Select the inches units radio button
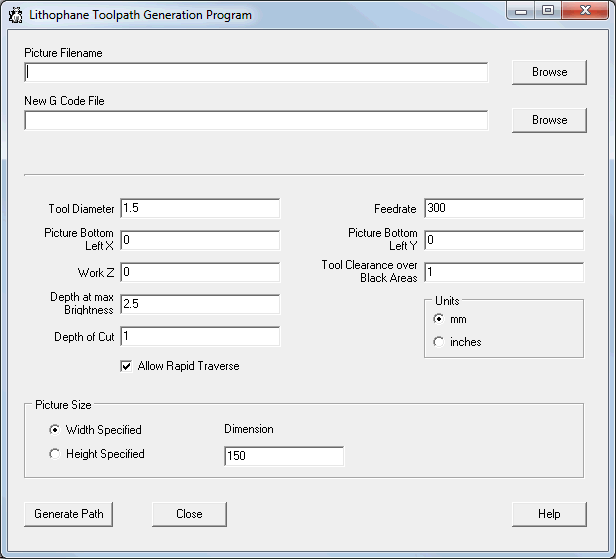 click(438, 342)
